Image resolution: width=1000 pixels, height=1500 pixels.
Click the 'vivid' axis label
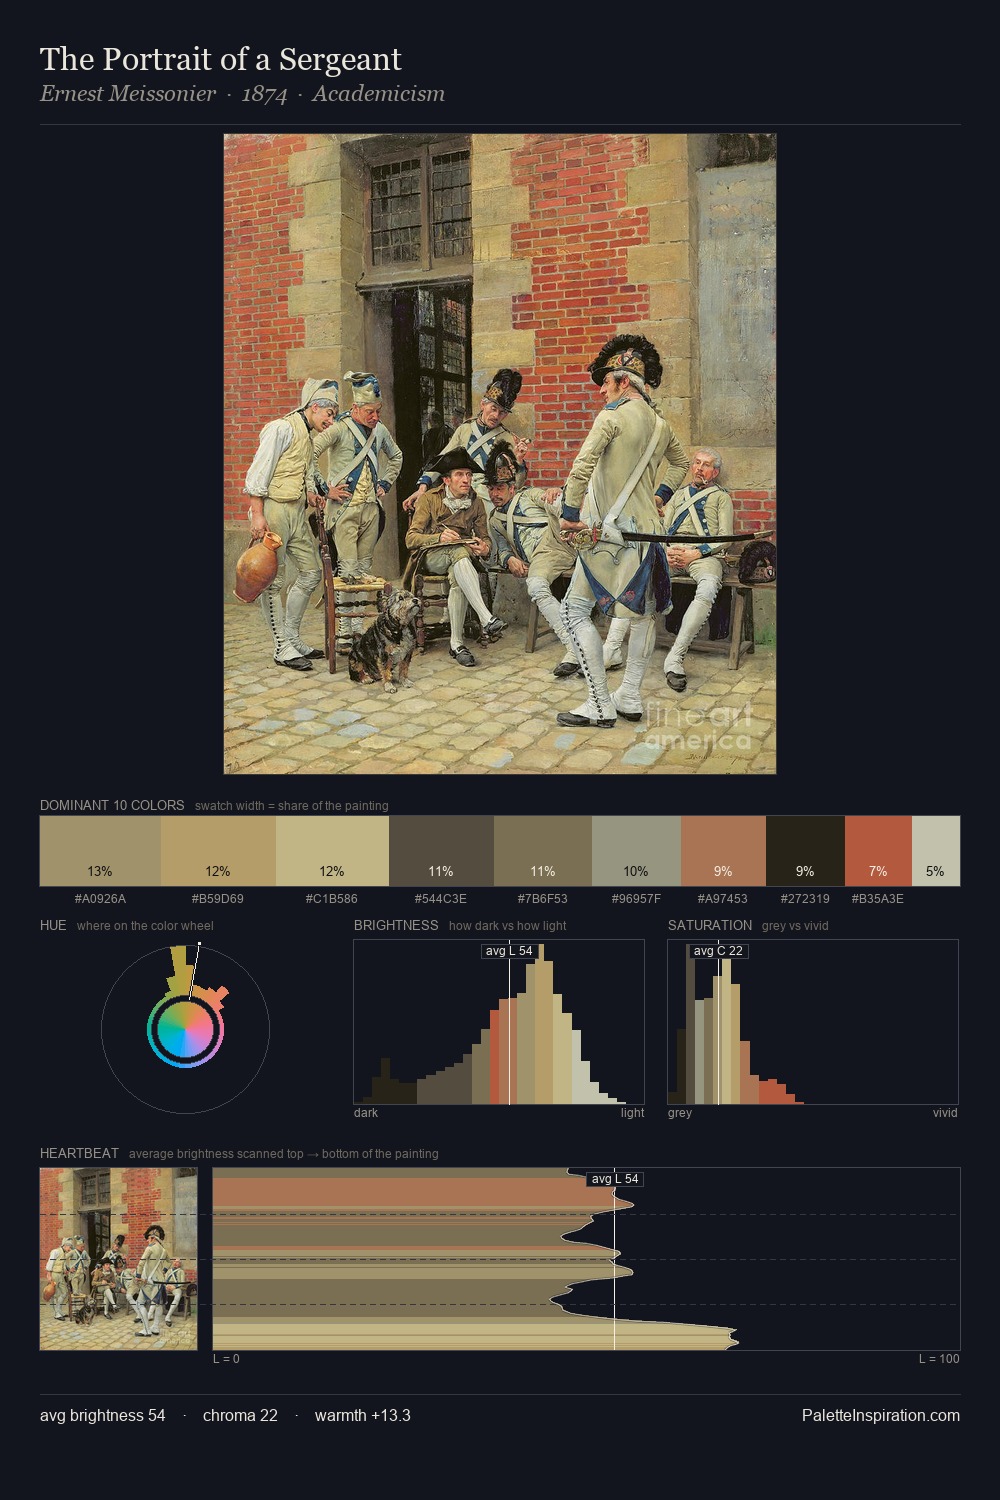point(945,1113)
